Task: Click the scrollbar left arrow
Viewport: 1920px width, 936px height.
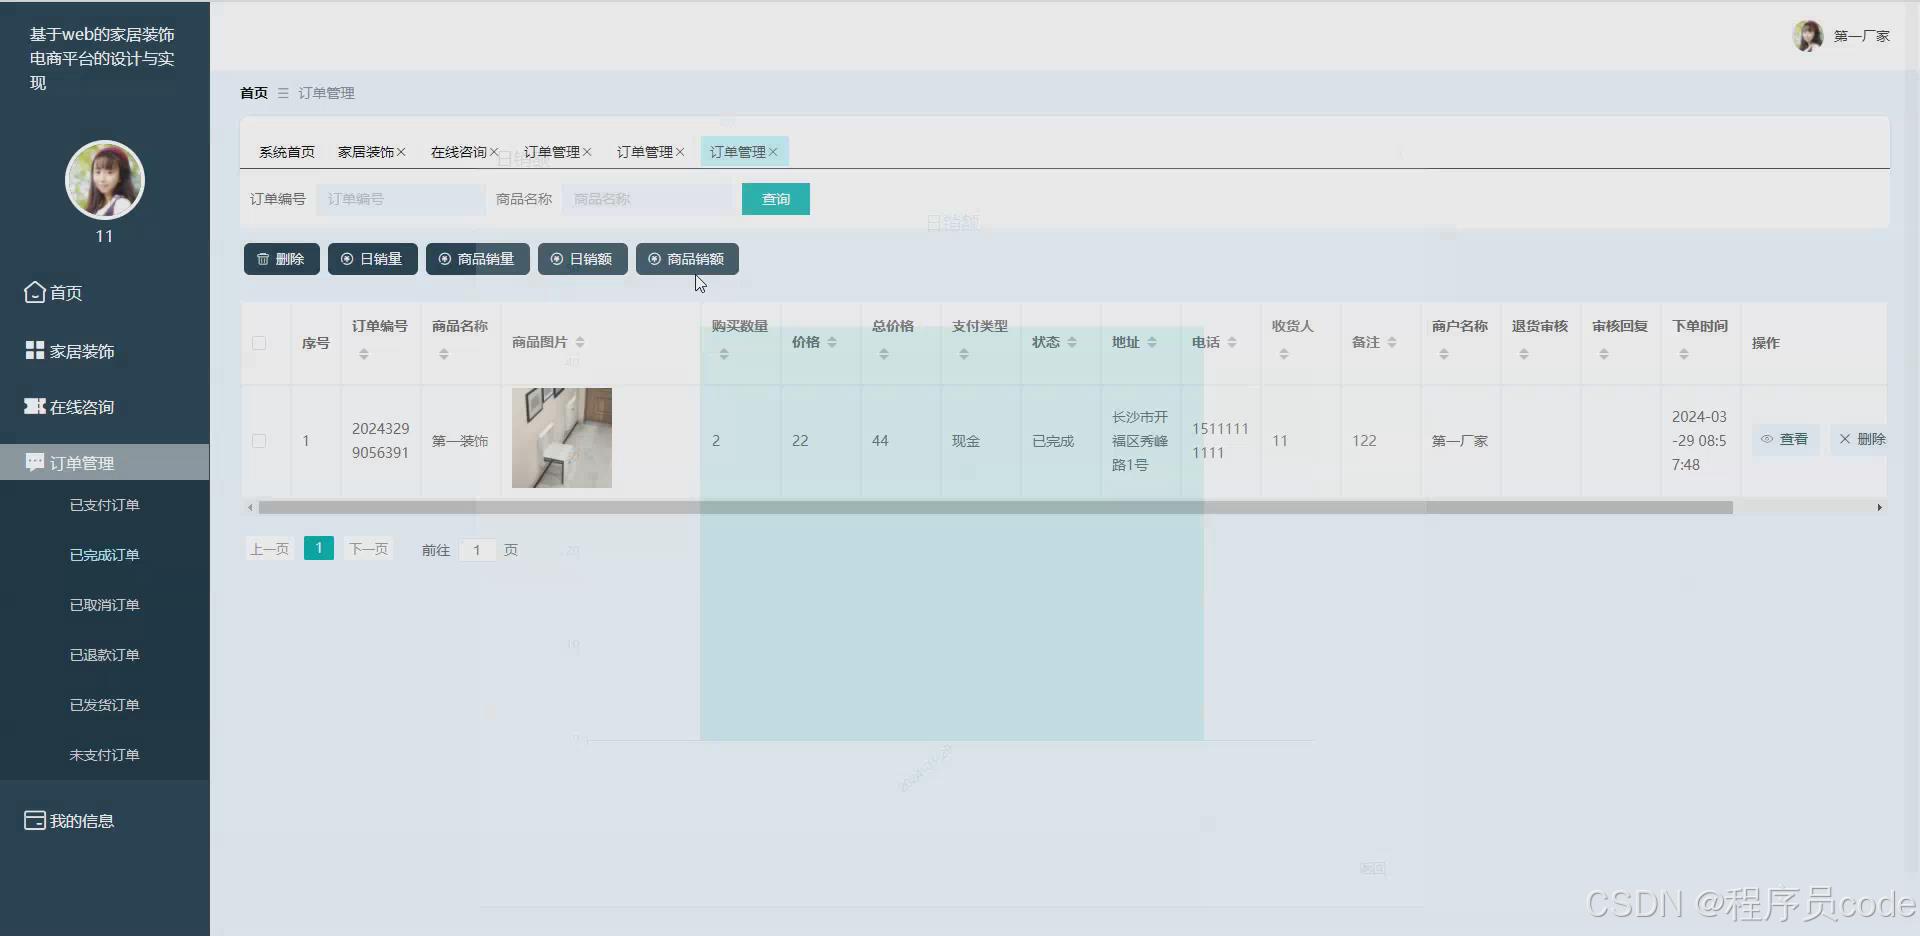Action: 250,508
